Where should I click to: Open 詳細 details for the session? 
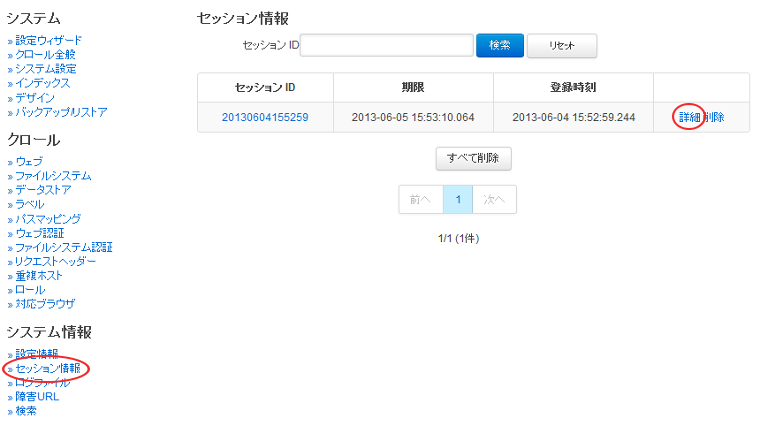(x=690, y=118)
